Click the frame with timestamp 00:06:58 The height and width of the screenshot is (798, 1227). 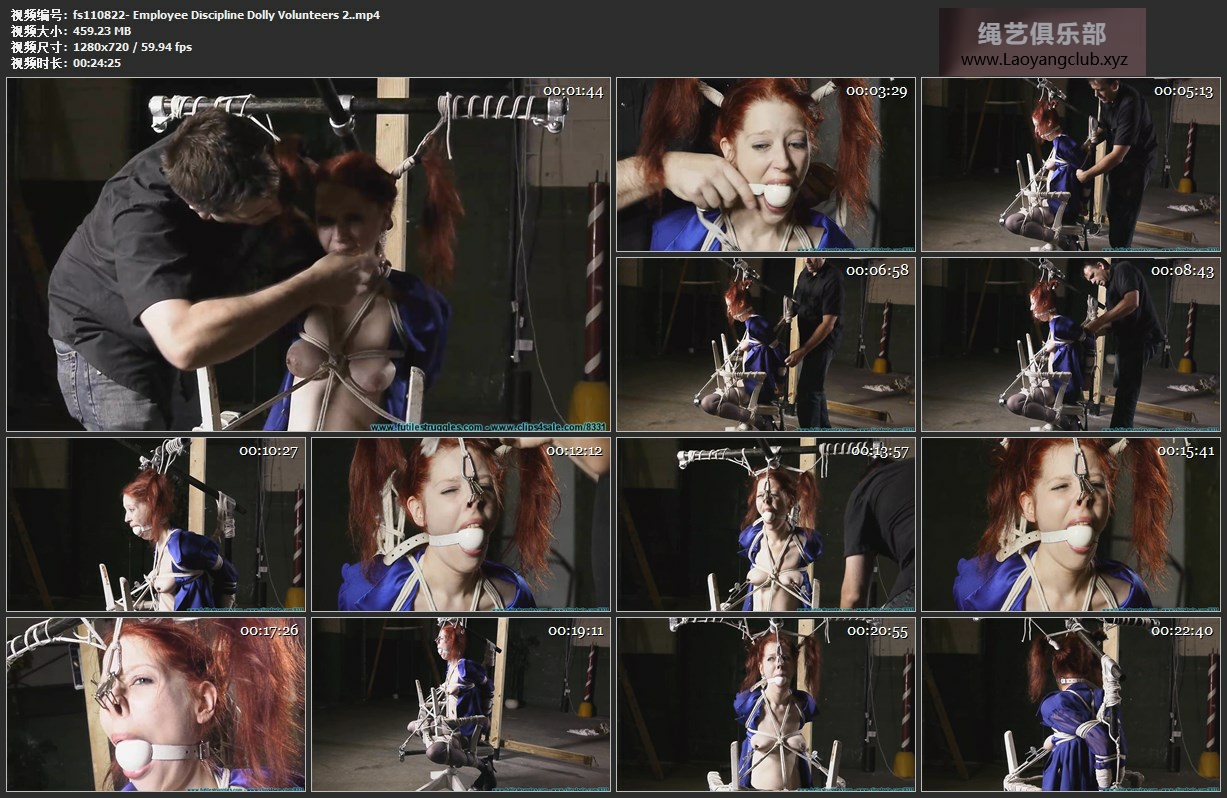click(765, 344)
